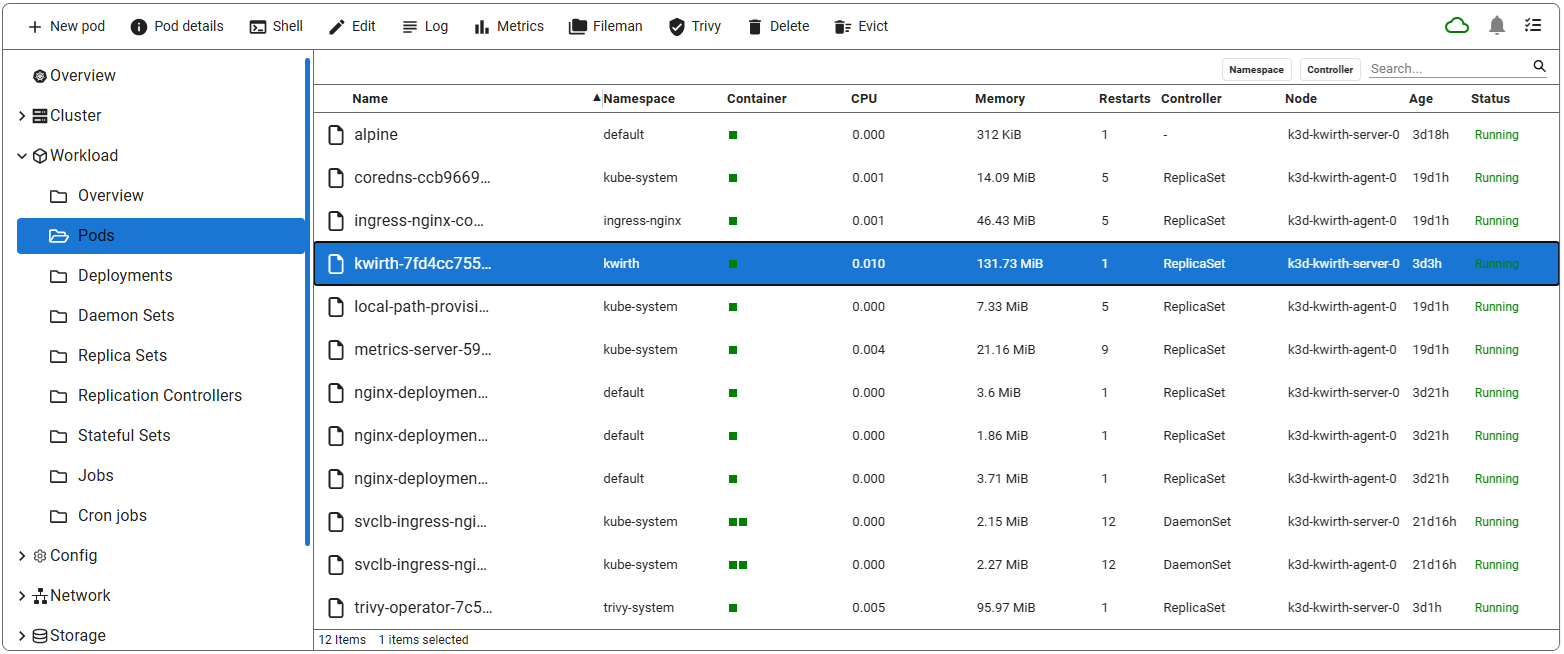Click the 0.004 CPU value
This screenshot has height=654, width=1564.
[869, 350]
